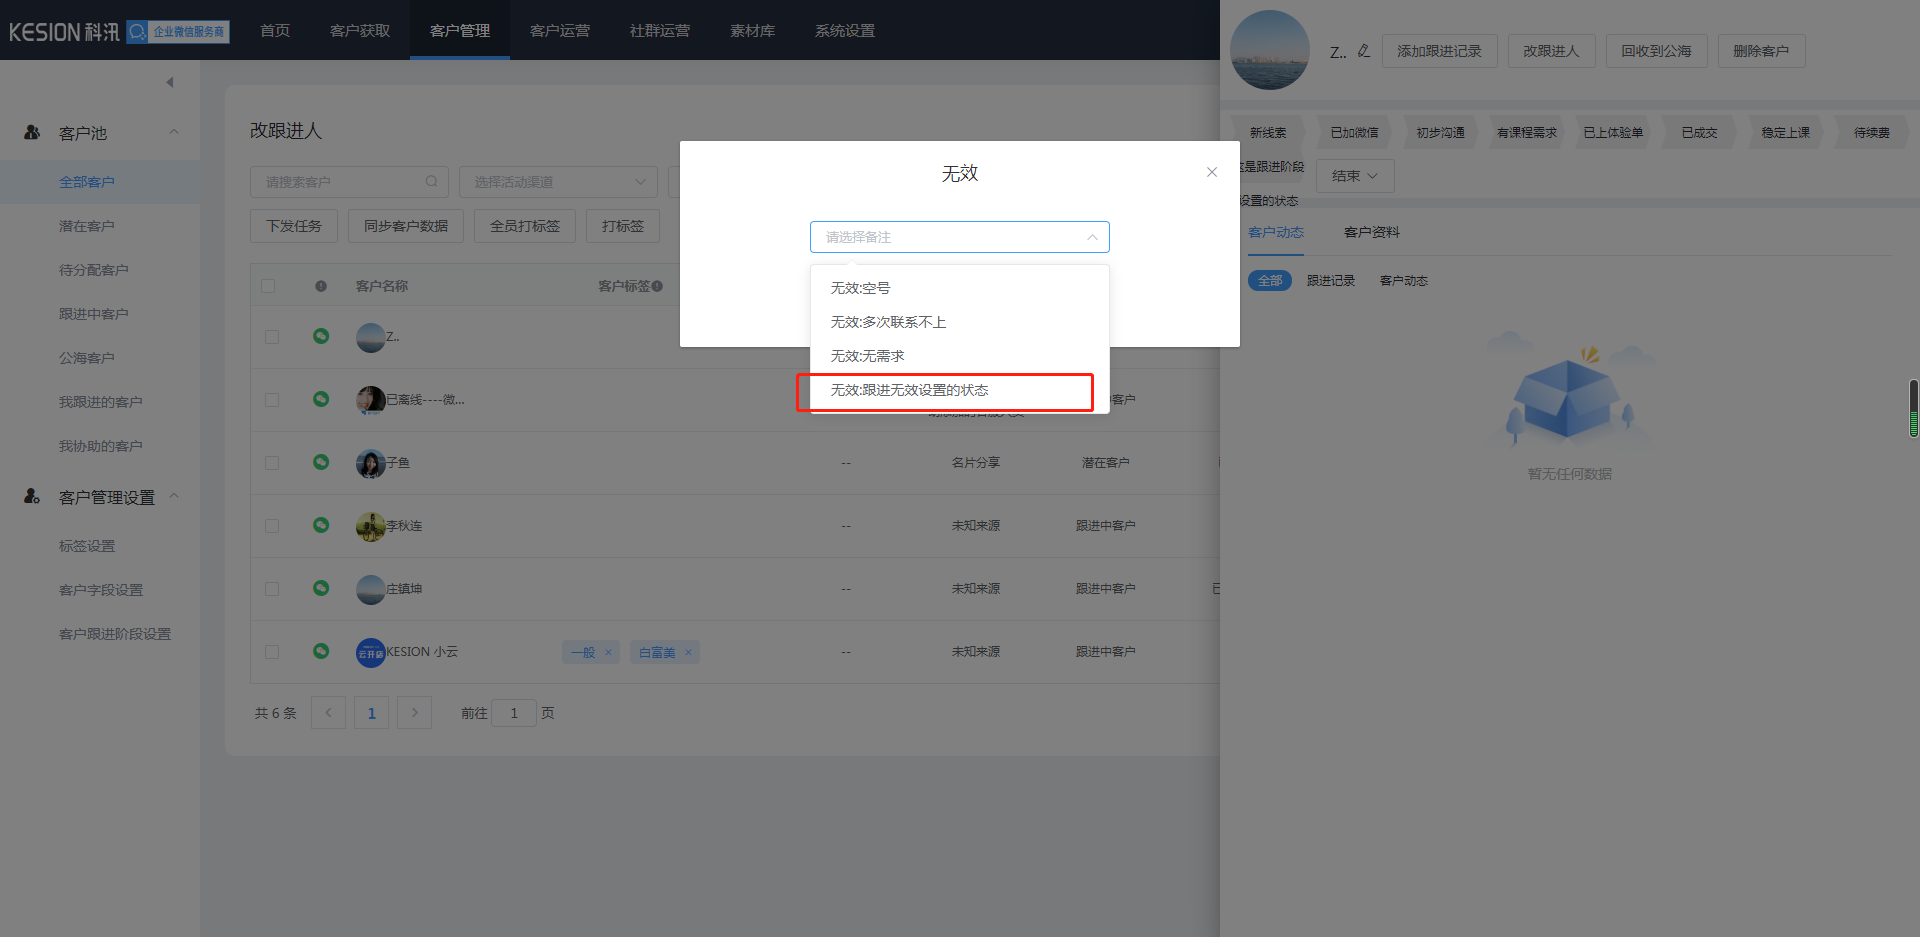Tick the checkbox for the 李秋连 row
This screenshot has width=1920, height=937.
(x=272, y=526)
